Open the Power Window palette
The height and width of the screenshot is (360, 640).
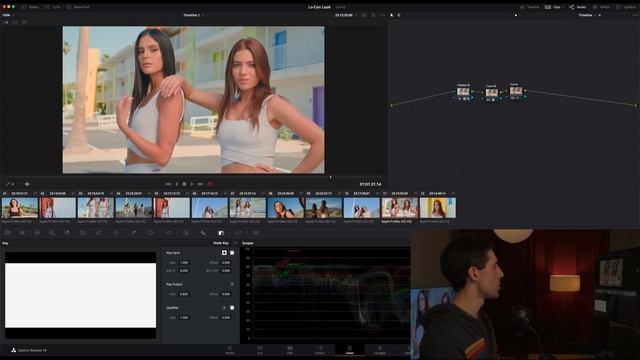pos(151,233)
